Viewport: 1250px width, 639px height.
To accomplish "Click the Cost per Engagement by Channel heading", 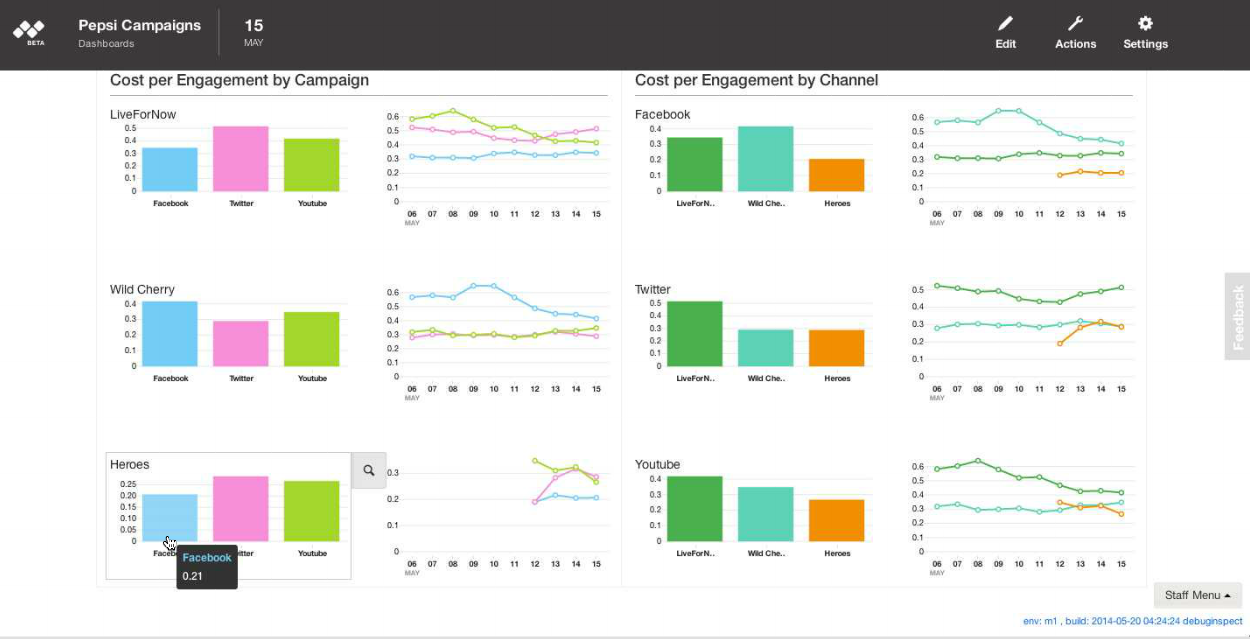I will coord(757,80).
